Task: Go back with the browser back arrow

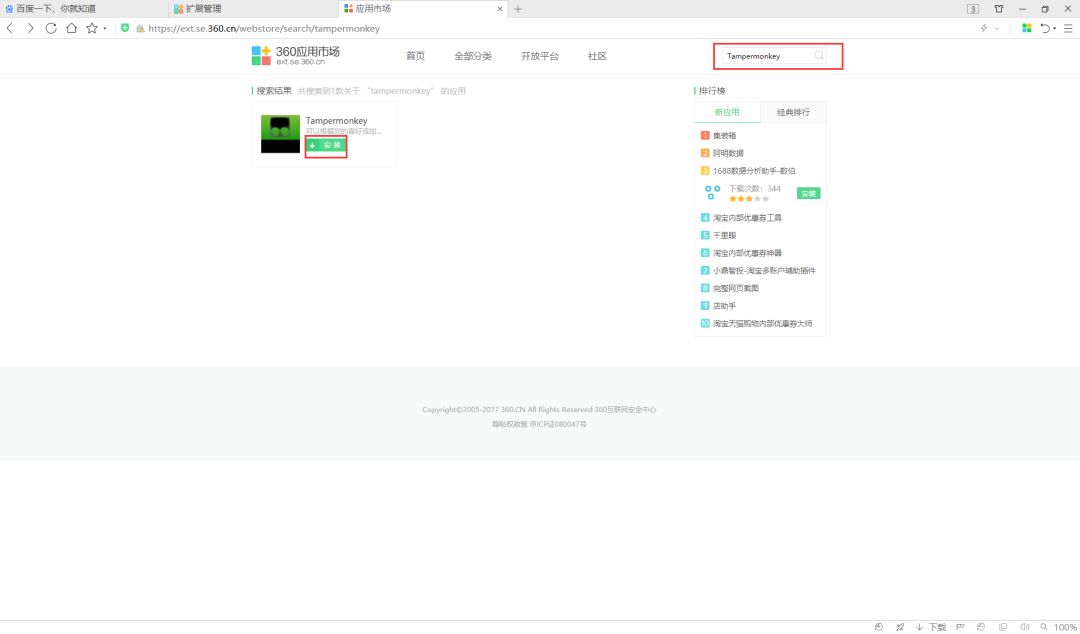Action: click(x=10, y=28)
